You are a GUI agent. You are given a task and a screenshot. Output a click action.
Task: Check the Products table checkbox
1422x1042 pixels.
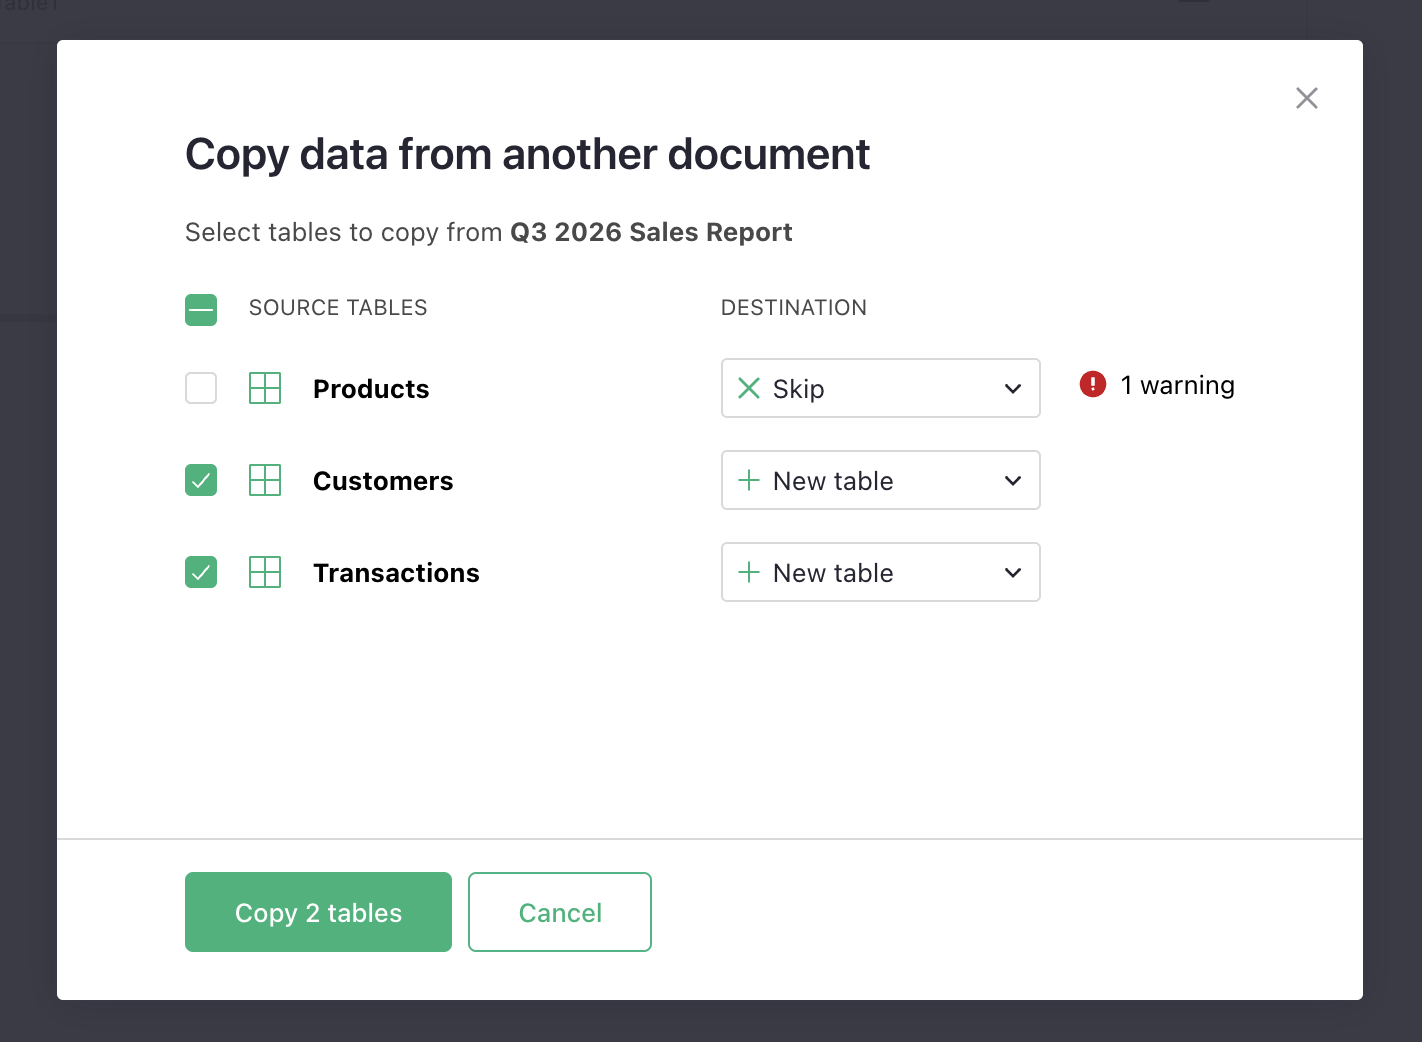pyautogui.click(x=201, y=388)
